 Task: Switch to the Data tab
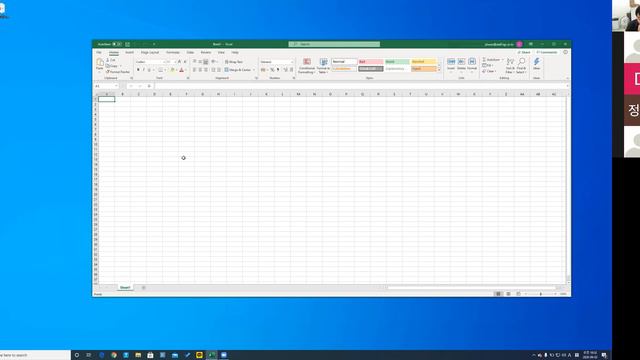coord(190,52)
